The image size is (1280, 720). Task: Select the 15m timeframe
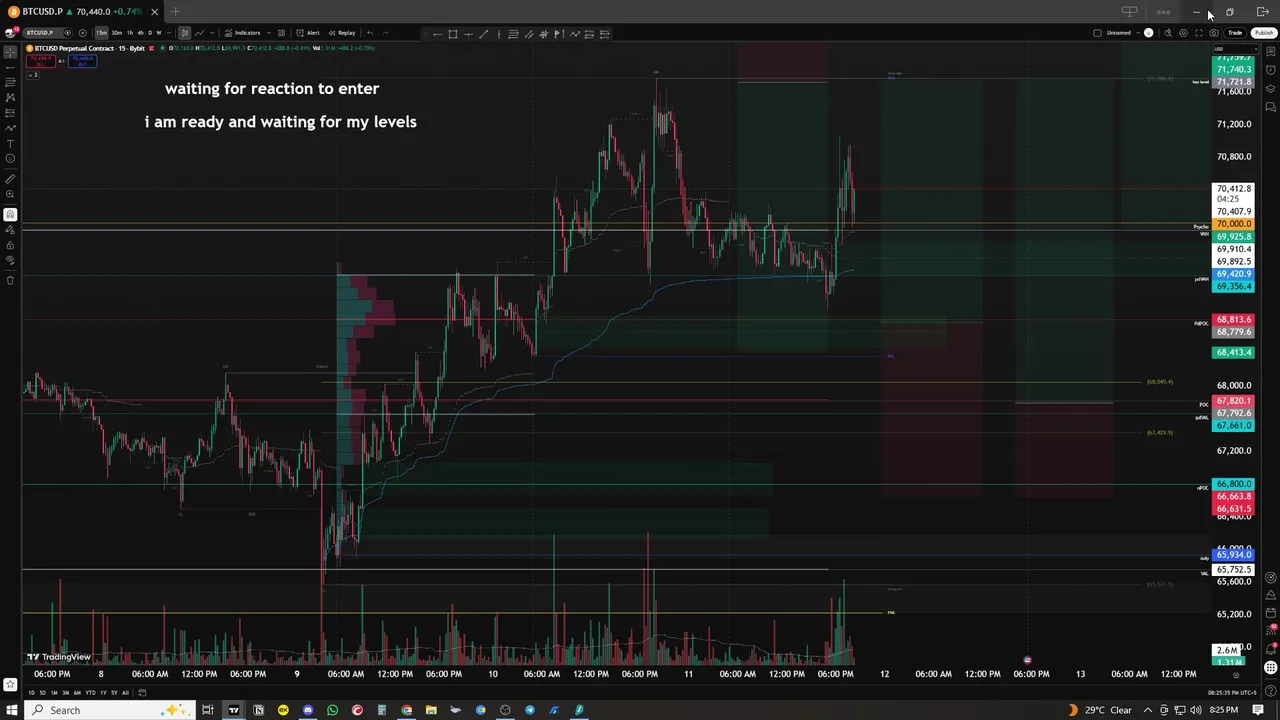pos(101,33)
